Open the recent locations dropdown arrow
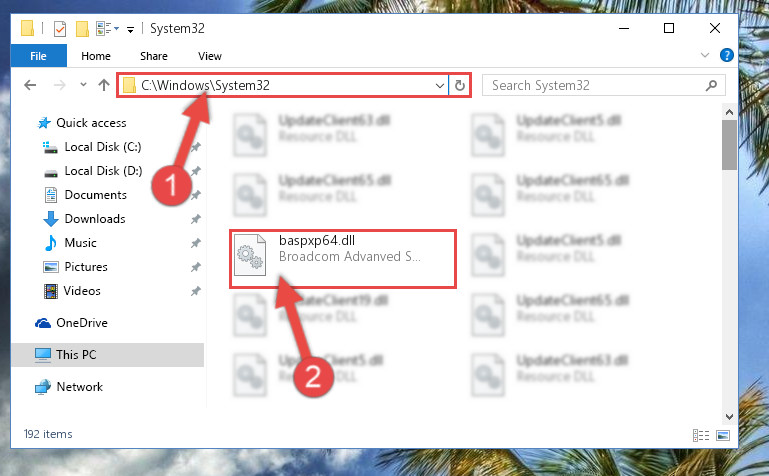Viewport: 769px width, 476px height. coord(83,85)
